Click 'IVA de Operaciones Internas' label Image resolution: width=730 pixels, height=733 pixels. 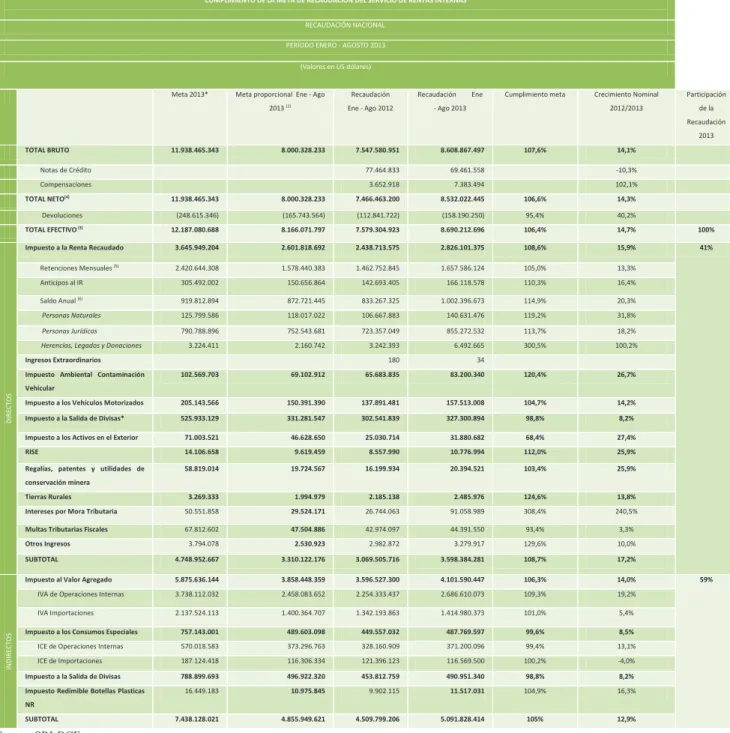(x=81, y=595)
